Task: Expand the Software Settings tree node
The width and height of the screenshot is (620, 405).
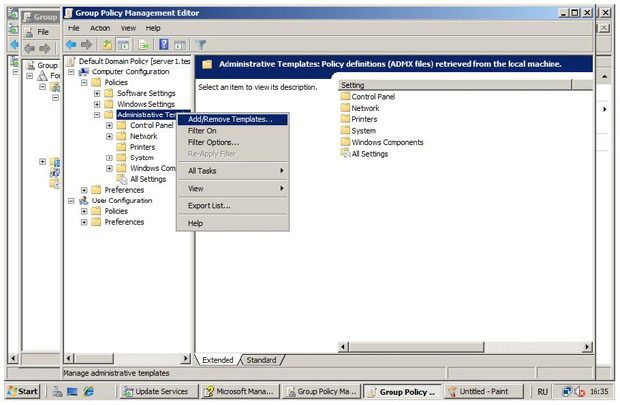Action: 97,93
